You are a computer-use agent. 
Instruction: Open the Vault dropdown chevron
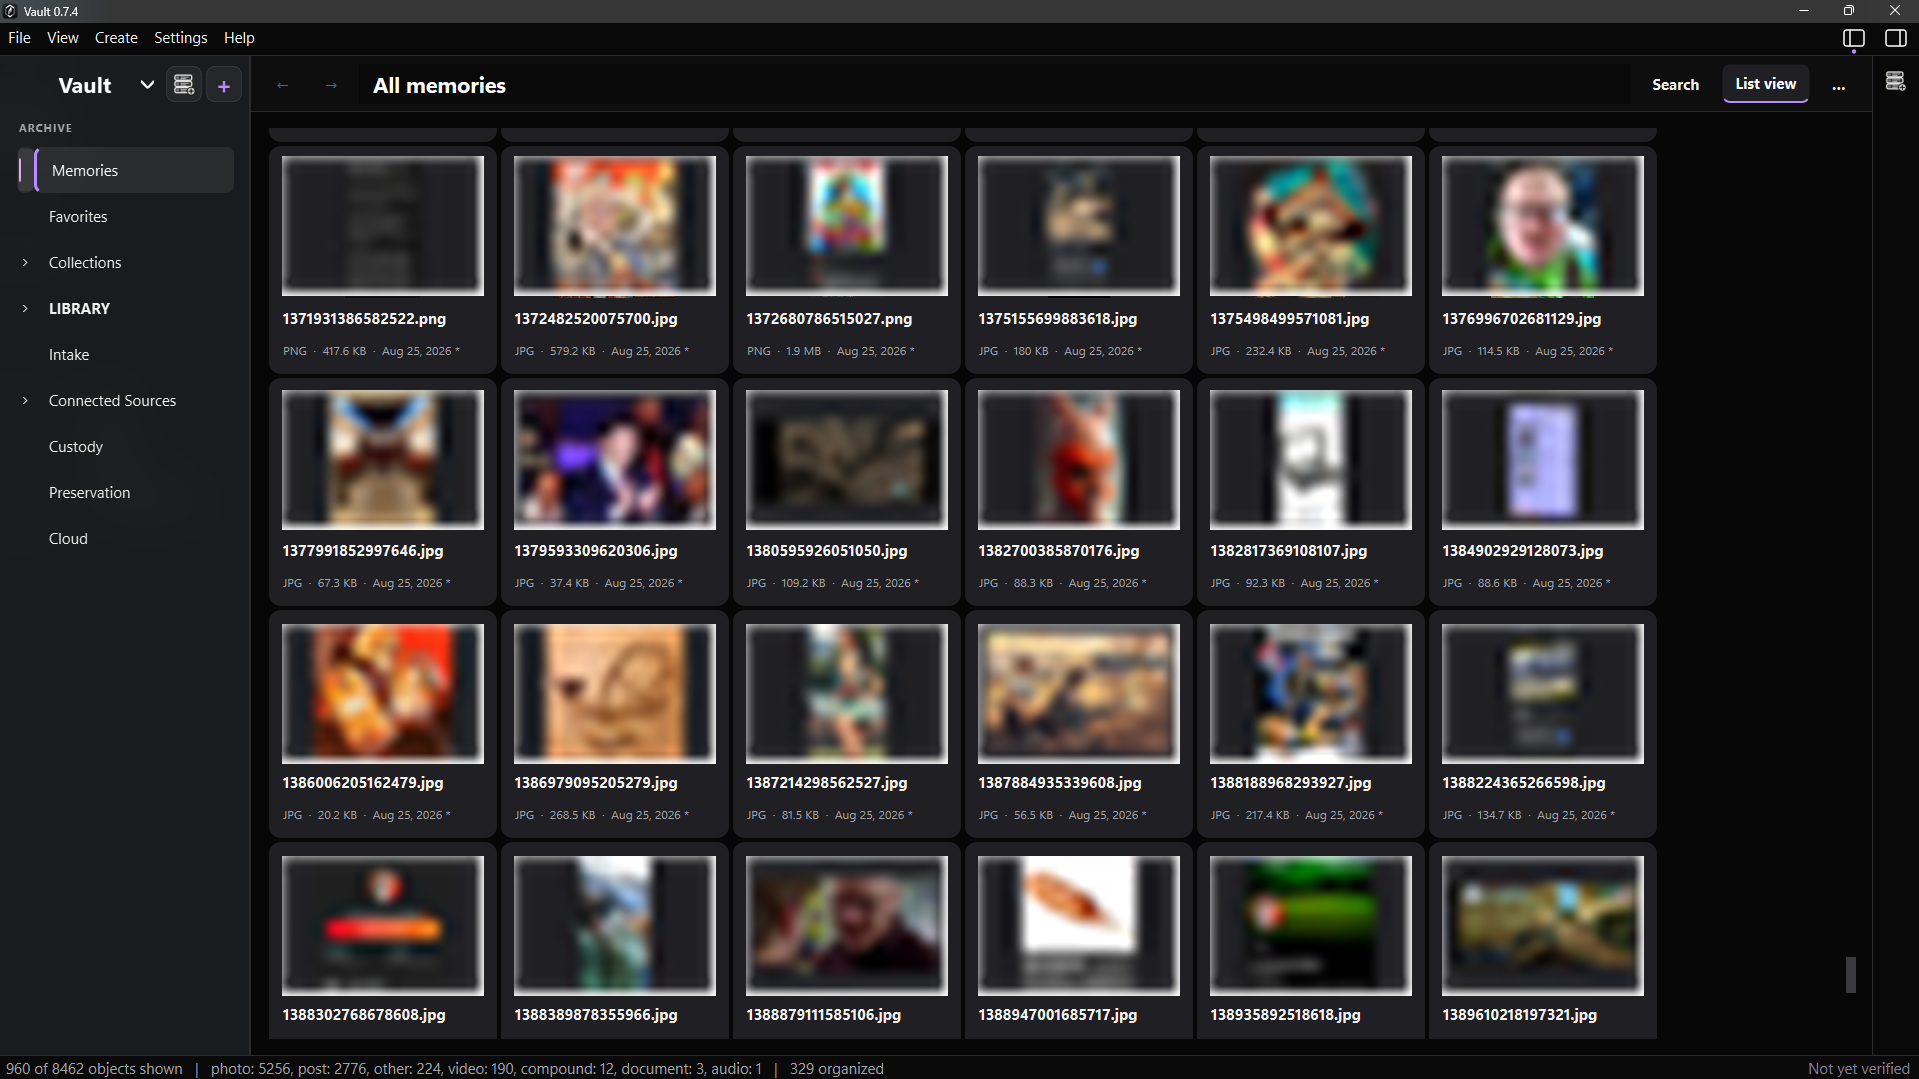[147, 85]
